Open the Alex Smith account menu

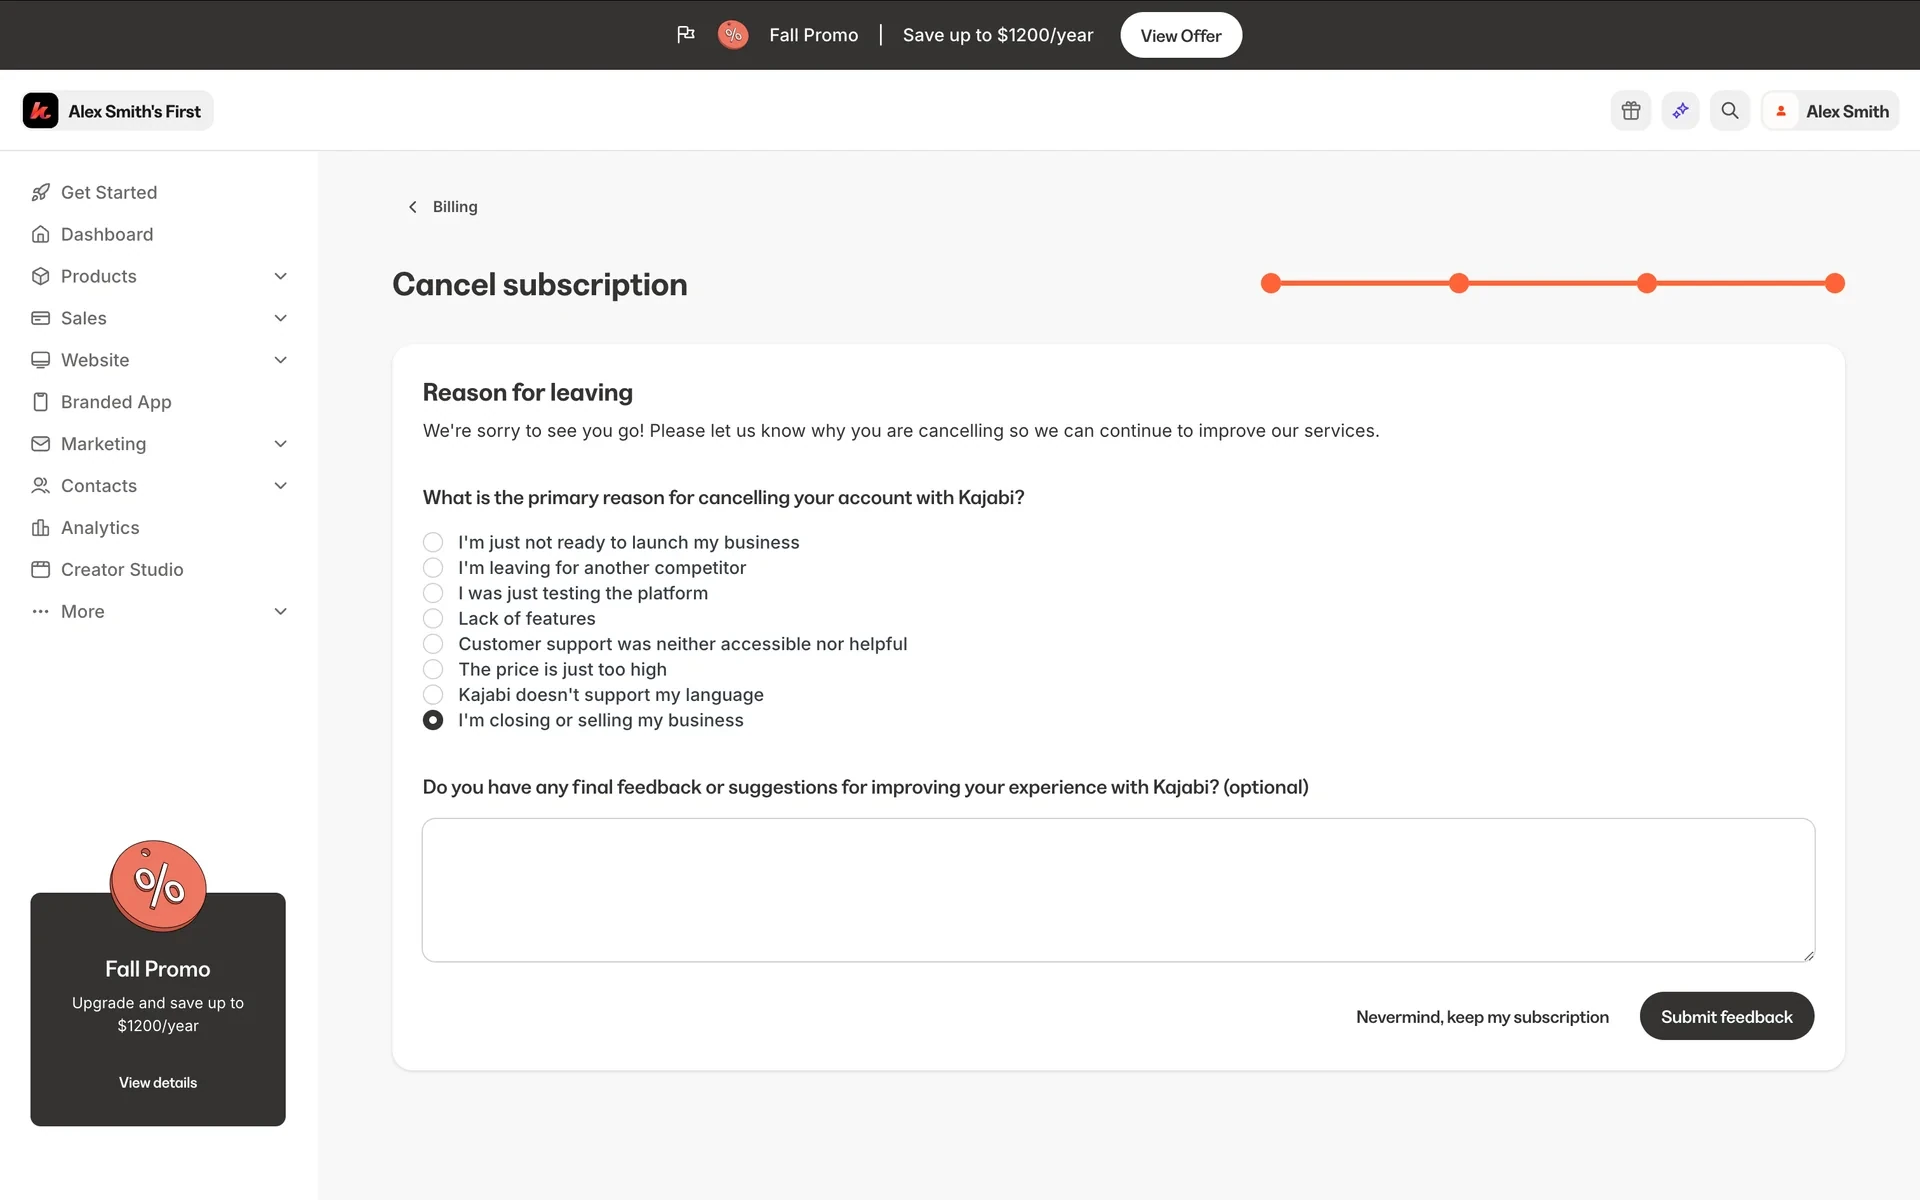coord(1830,111)
